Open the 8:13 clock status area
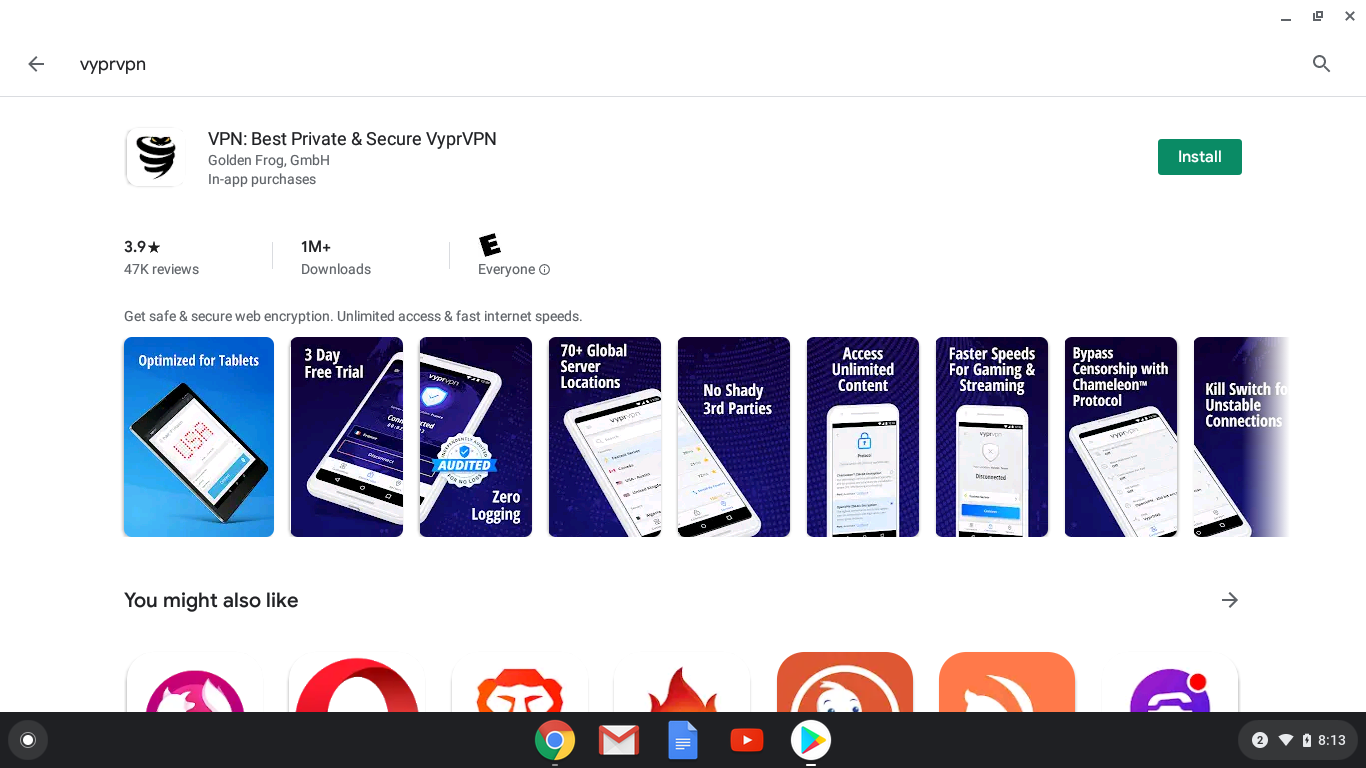 [1332, 740]
